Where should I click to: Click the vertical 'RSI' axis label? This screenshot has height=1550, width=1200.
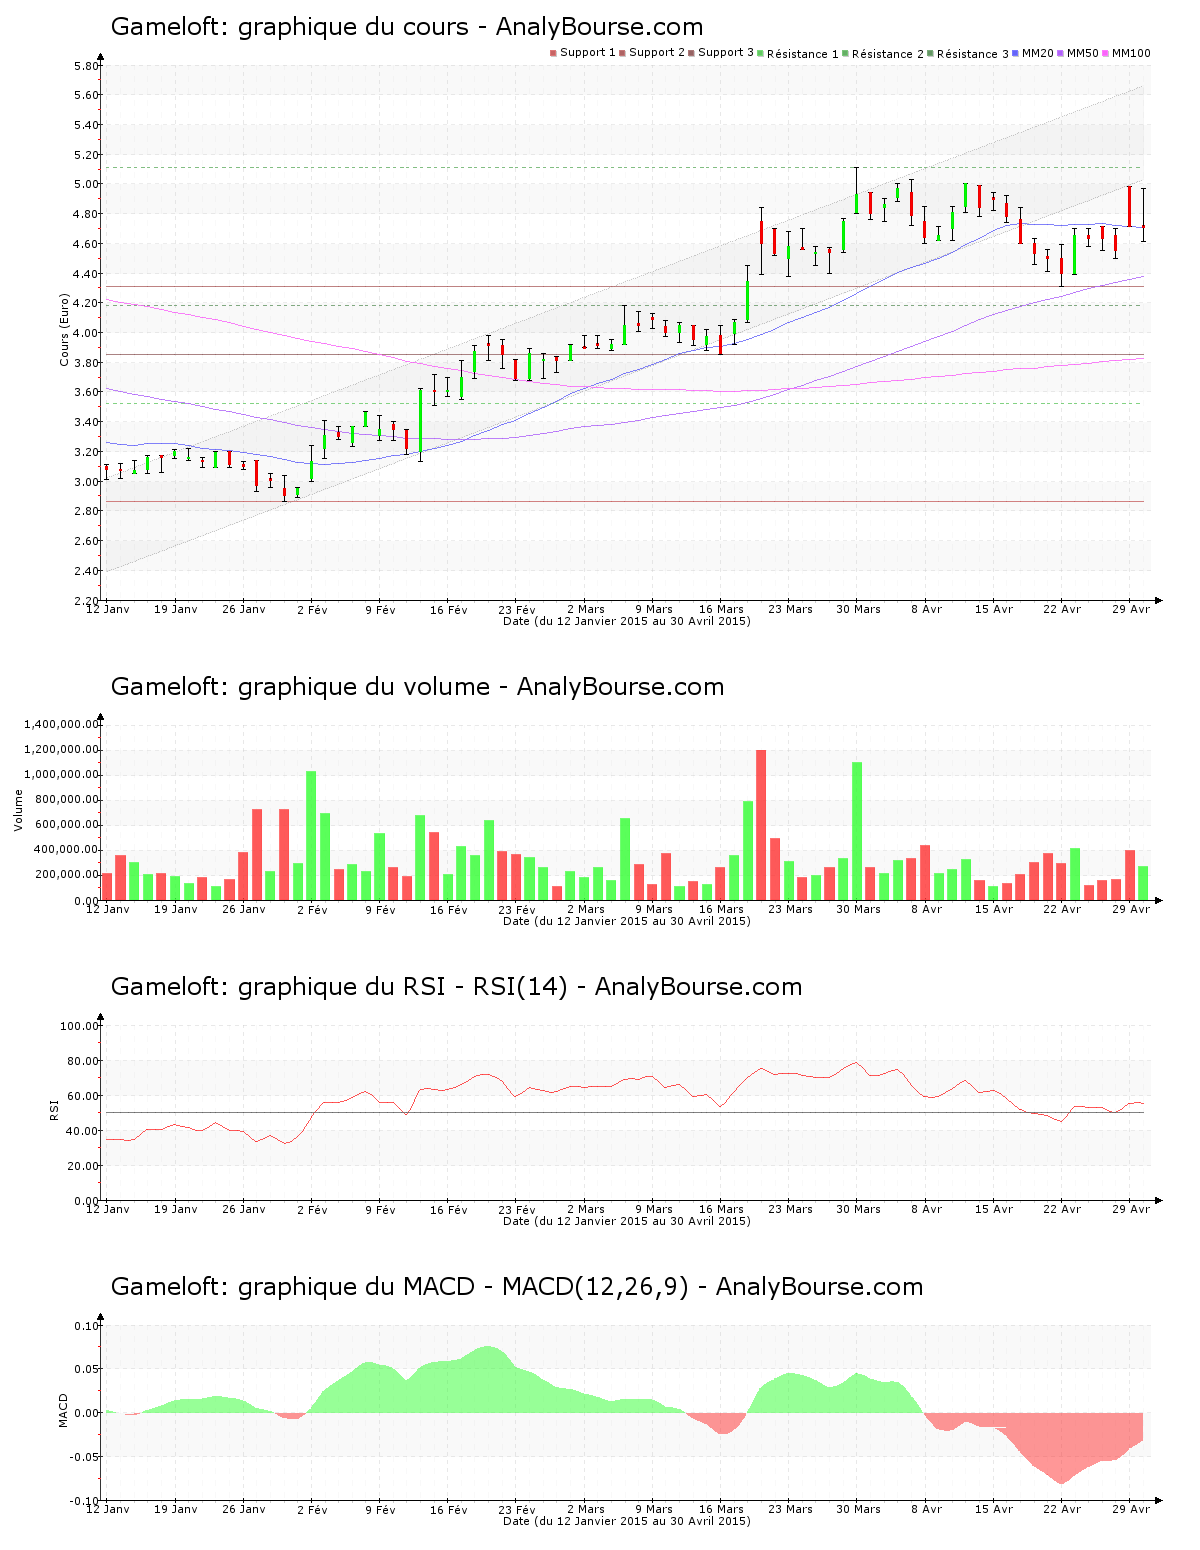(x=54, y=1109)
